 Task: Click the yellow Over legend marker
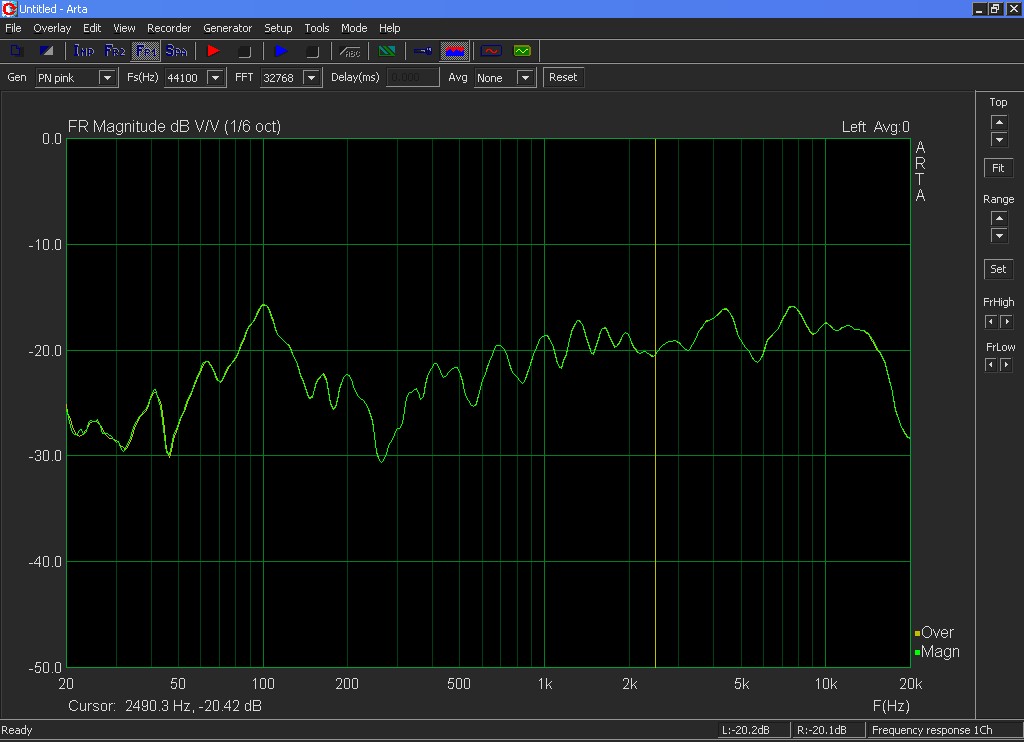pyautogui.click(x=918, y=633)
